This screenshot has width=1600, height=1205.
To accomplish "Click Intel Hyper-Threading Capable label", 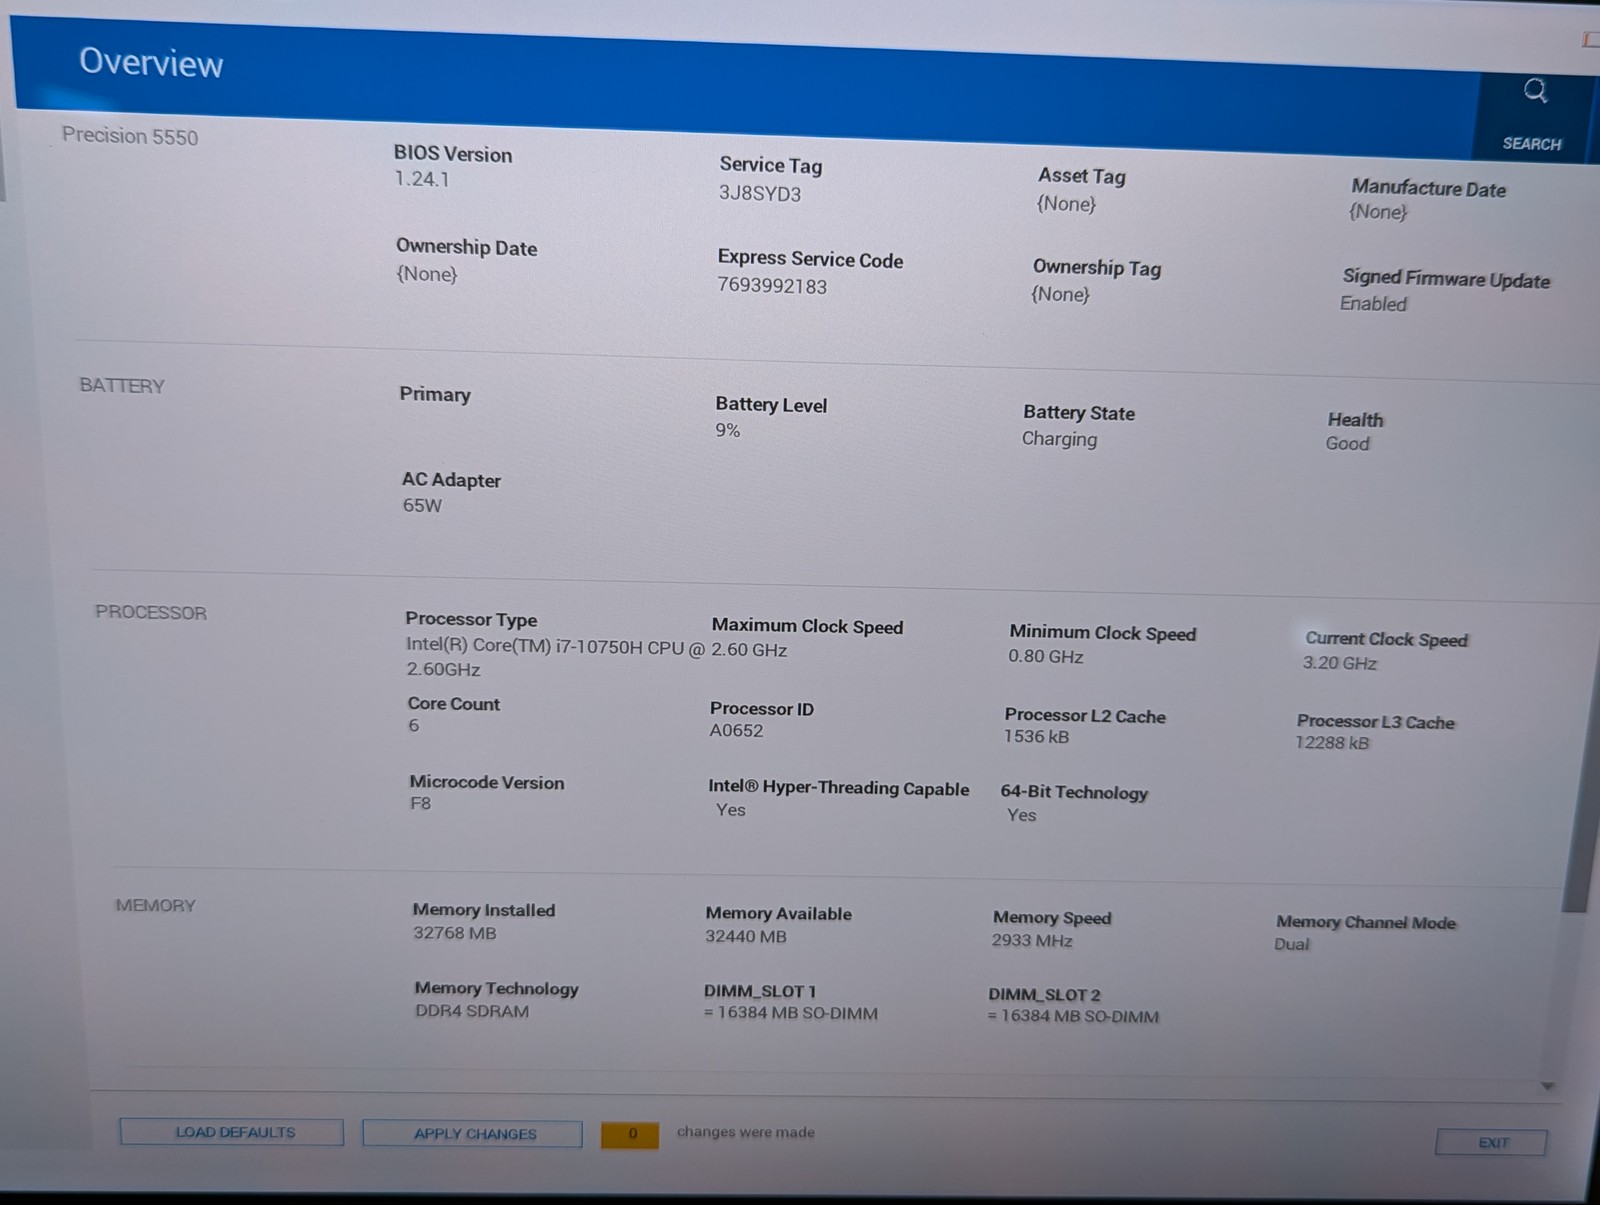I will (x=838, y=787).
